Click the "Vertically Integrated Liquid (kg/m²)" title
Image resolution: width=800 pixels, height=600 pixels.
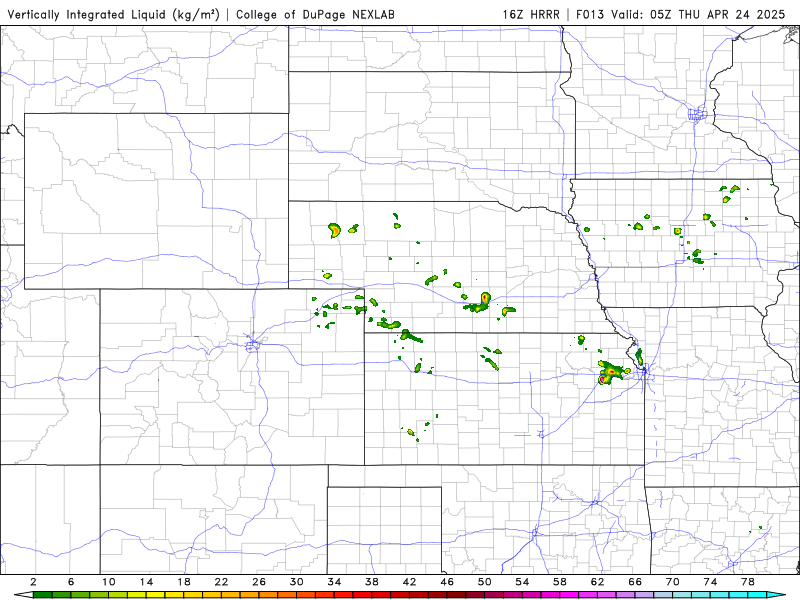tap(113, 14)
